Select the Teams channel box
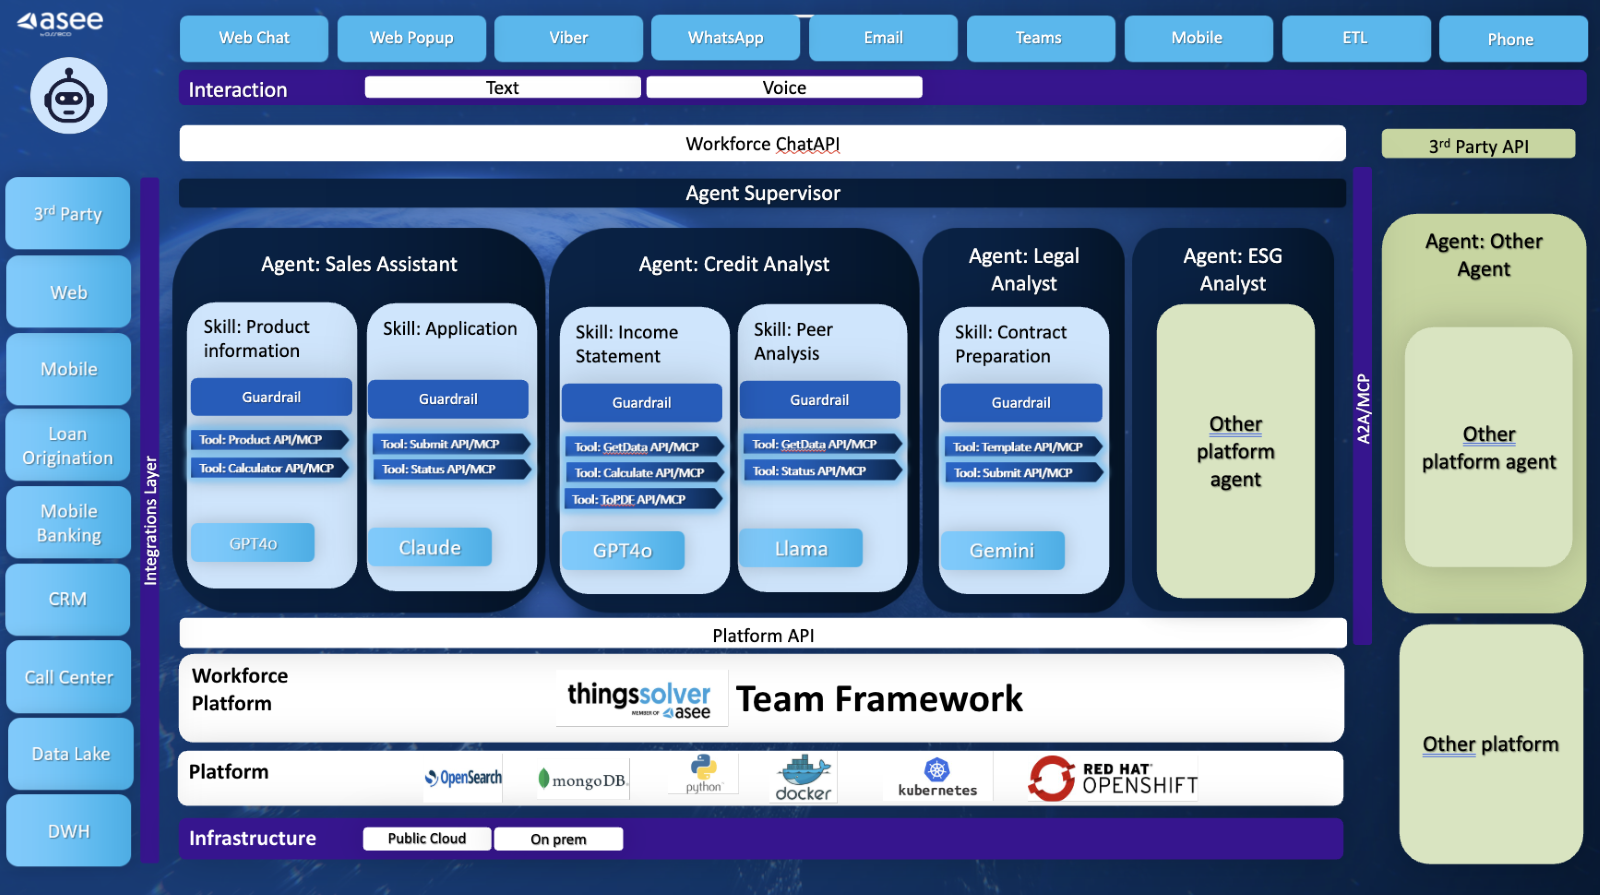 click(x=1040, y=38)
